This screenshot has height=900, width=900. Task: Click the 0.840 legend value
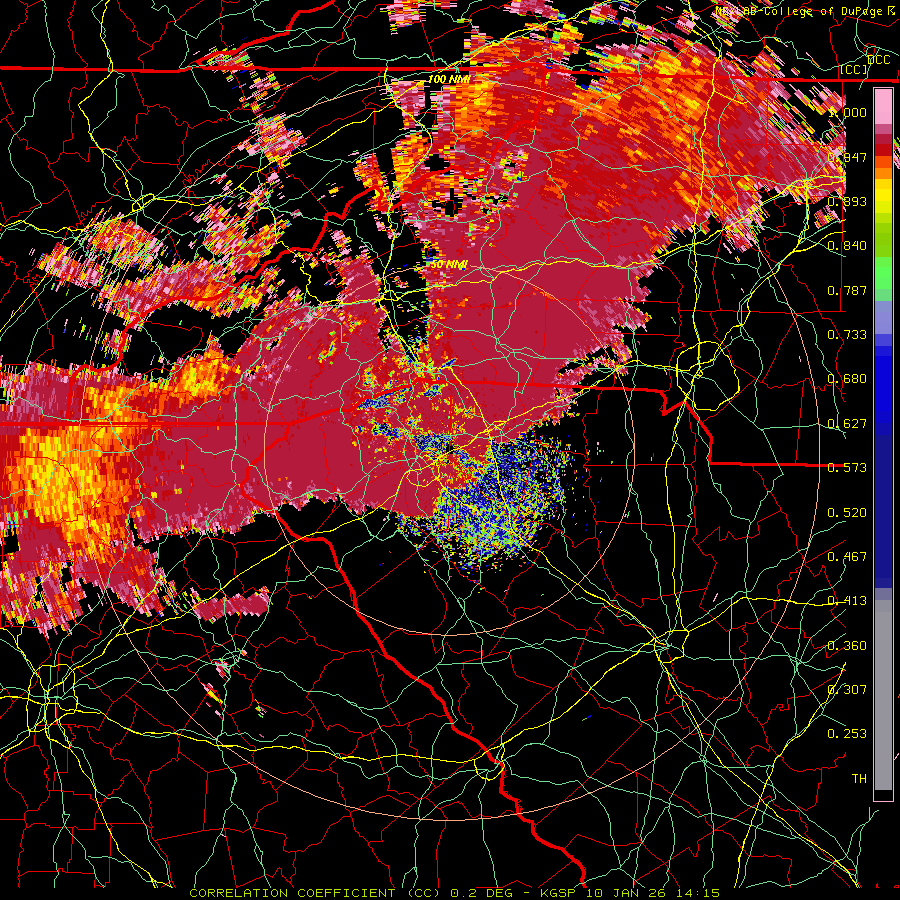coord(847,245)
